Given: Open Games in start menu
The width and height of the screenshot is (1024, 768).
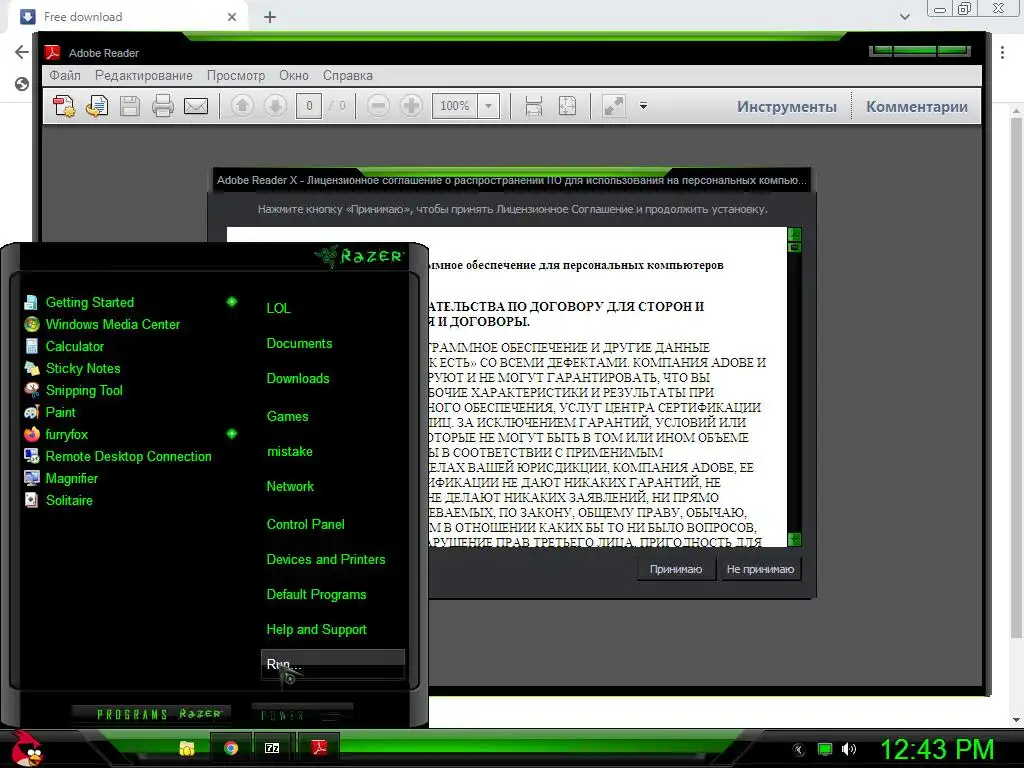Looking at the screenshot, I should point(287,417).
